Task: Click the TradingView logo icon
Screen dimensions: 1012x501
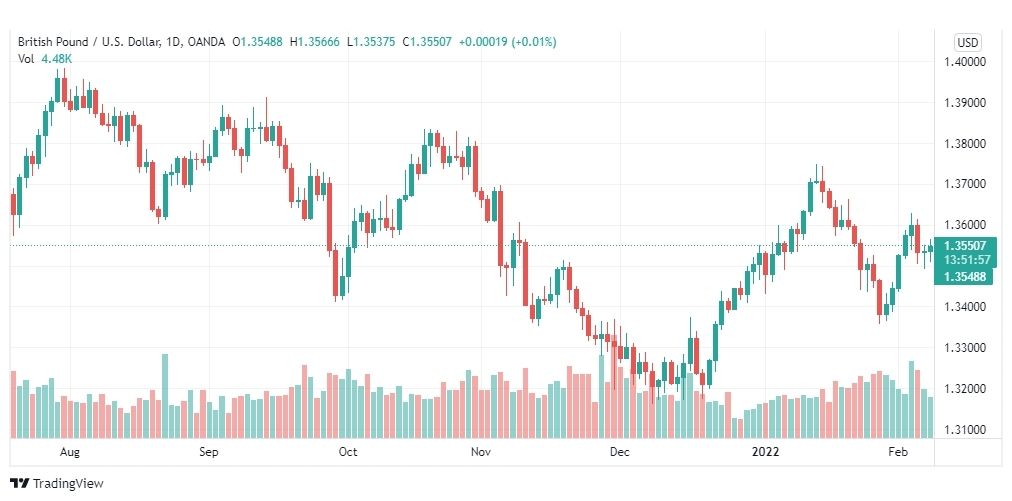Action: point(20,484)
